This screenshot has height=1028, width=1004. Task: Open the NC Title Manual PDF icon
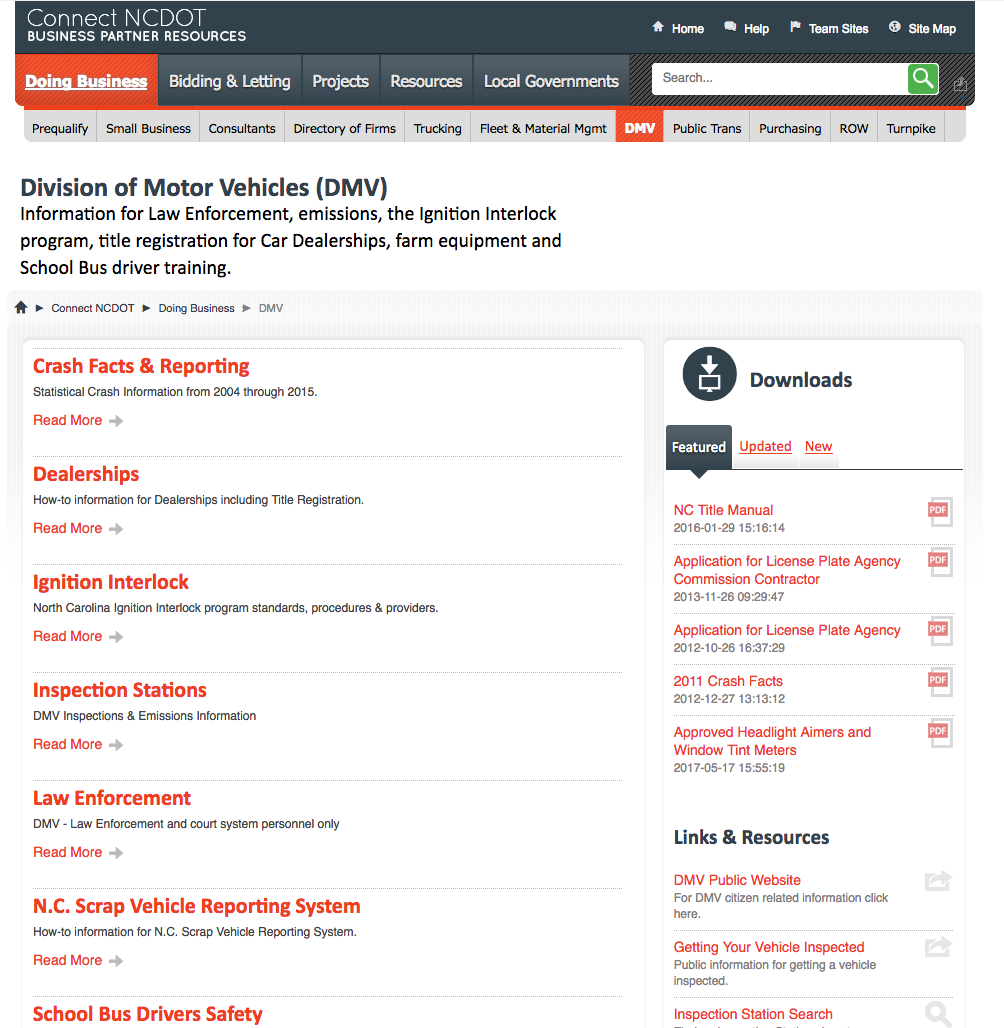click(939, 511)
